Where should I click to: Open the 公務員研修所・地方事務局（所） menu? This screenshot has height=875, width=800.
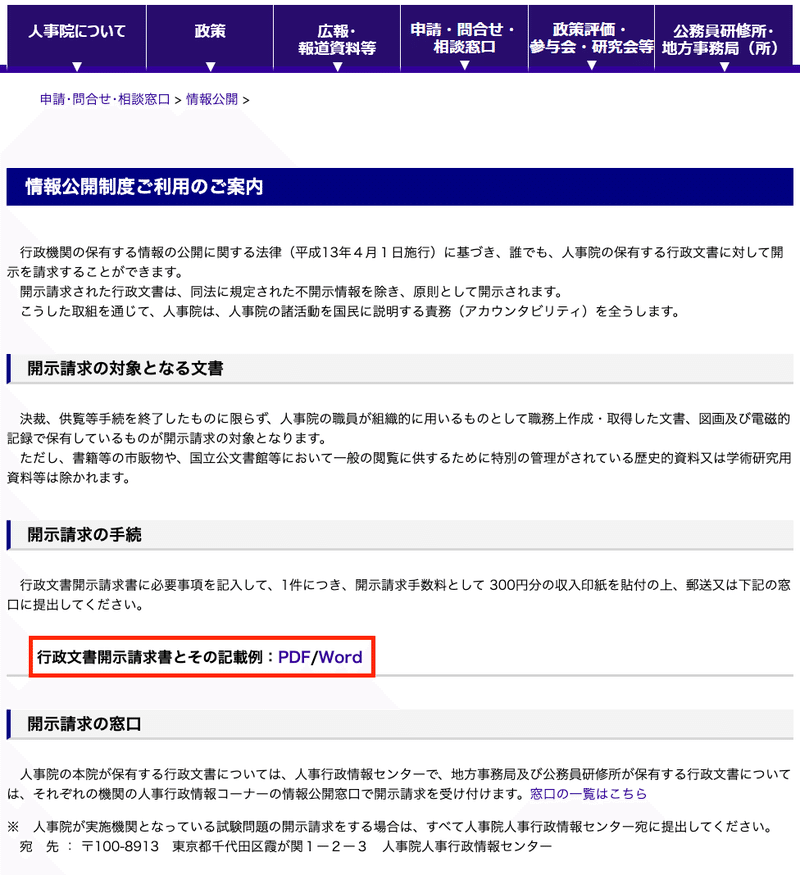(724, 39)
